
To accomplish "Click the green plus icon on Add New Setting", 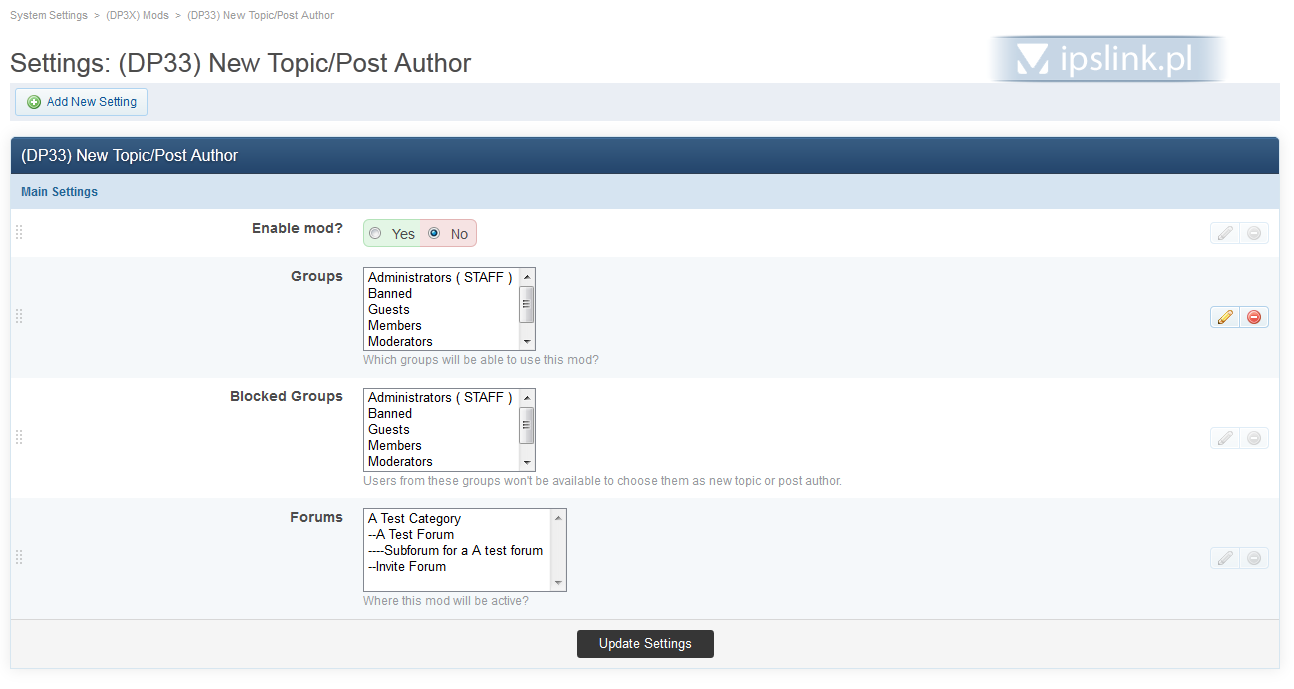I will 34,102.
